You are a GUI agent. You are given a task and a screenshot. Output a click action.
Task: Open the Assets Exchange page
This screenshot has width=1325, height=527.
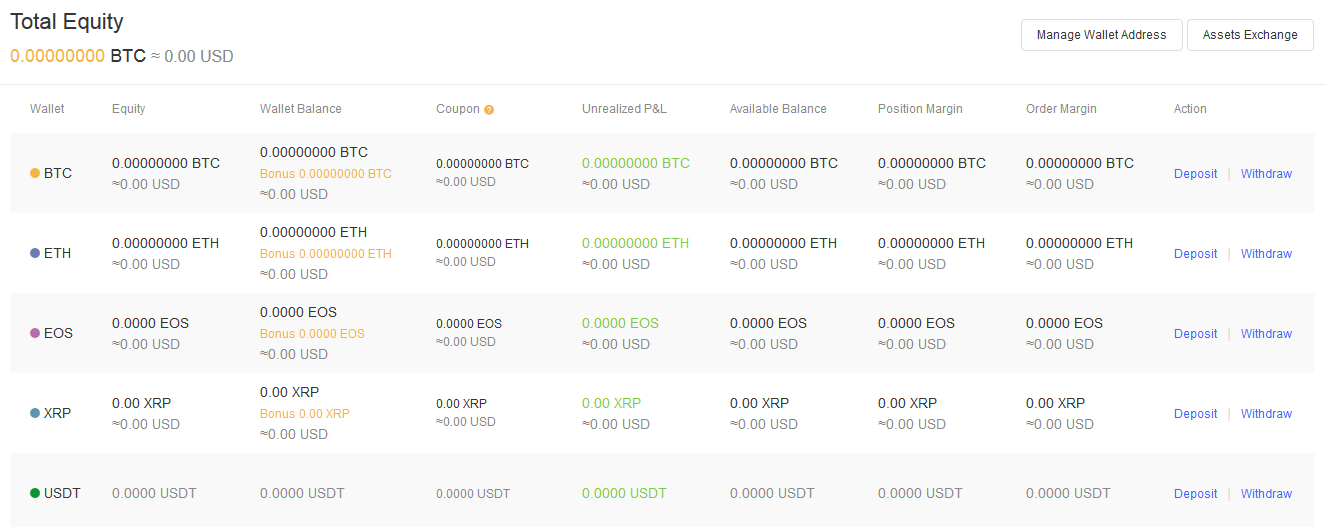1250,35
